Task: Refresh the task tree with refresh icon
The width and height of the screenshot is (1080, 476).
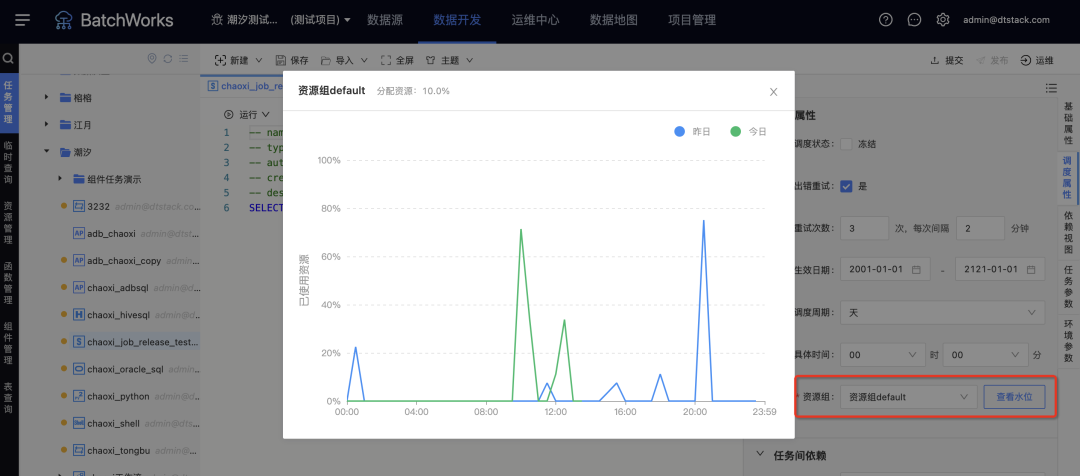Action: point(168,59)
